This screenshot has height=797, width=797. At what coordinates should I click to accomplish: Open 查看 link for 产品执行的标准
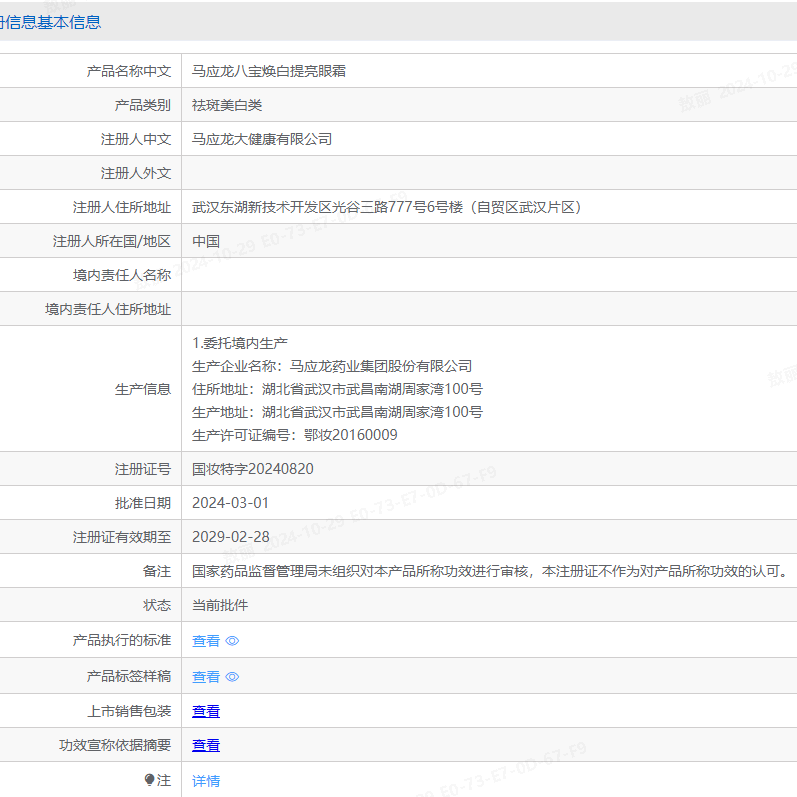(x=206, y=640)
